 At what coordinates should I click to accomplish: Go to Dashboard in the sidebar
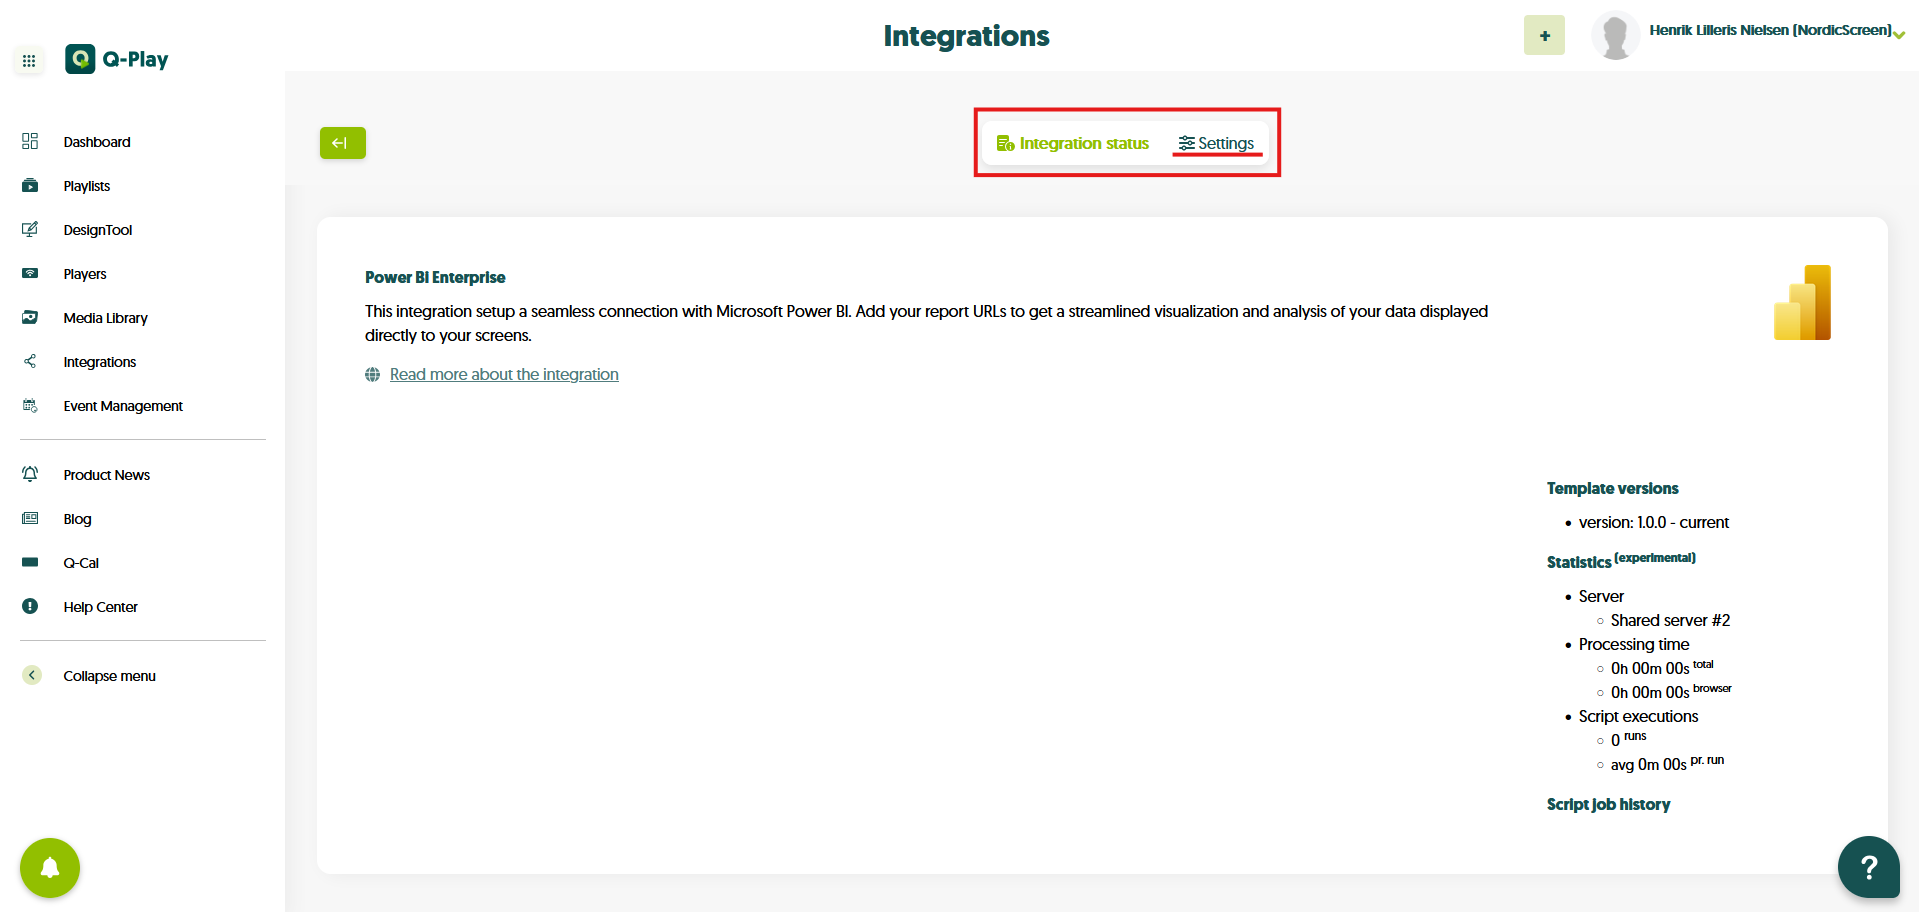pos(96,142)
